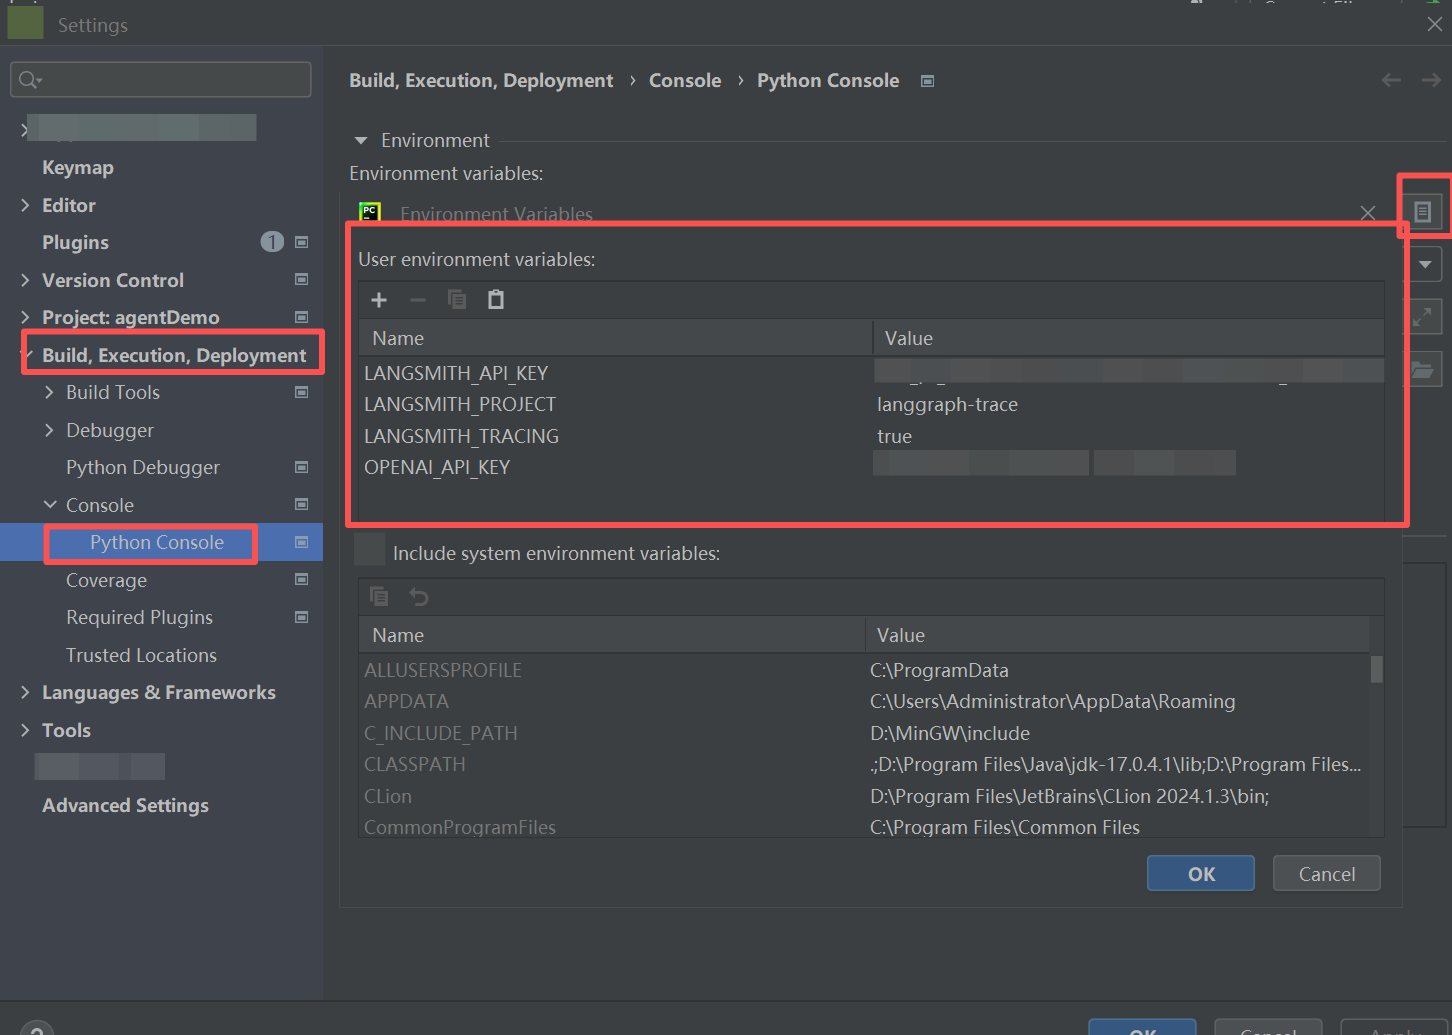Select the LANGSMITH_API_KEY variable row
The height and width of the screenshot is (1035, 1452).
[872, 373]
